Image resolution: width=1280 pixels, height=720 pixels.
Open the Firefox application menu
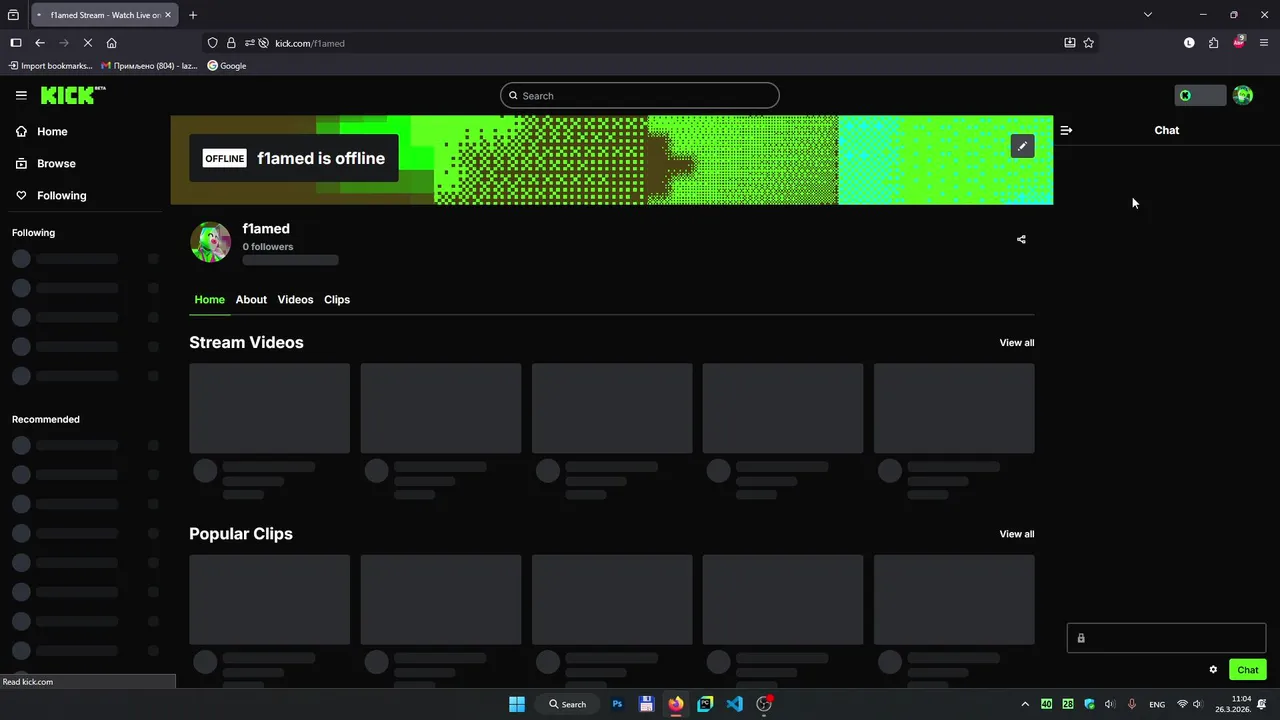tap(1264, 43)
